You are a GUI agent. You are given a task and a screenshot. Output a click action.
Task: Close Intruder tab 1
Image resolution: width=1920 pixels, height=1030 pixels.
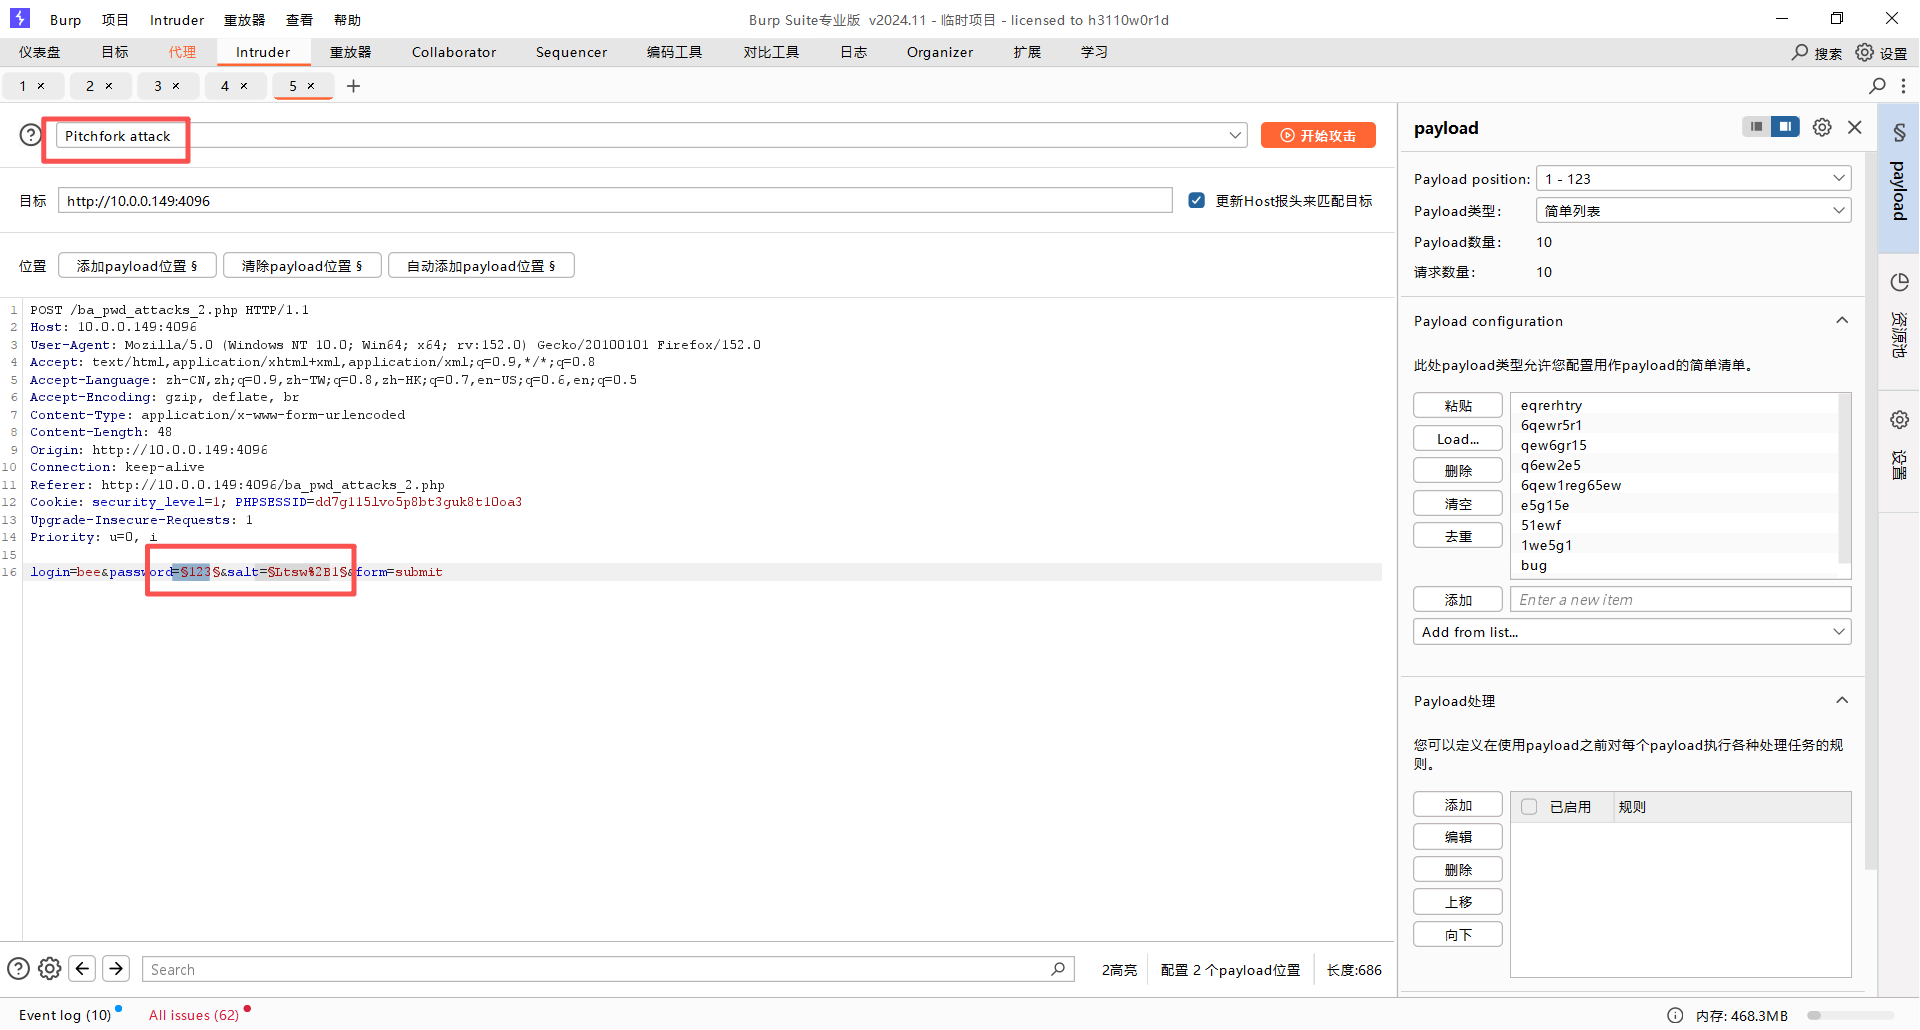point(41,86)
